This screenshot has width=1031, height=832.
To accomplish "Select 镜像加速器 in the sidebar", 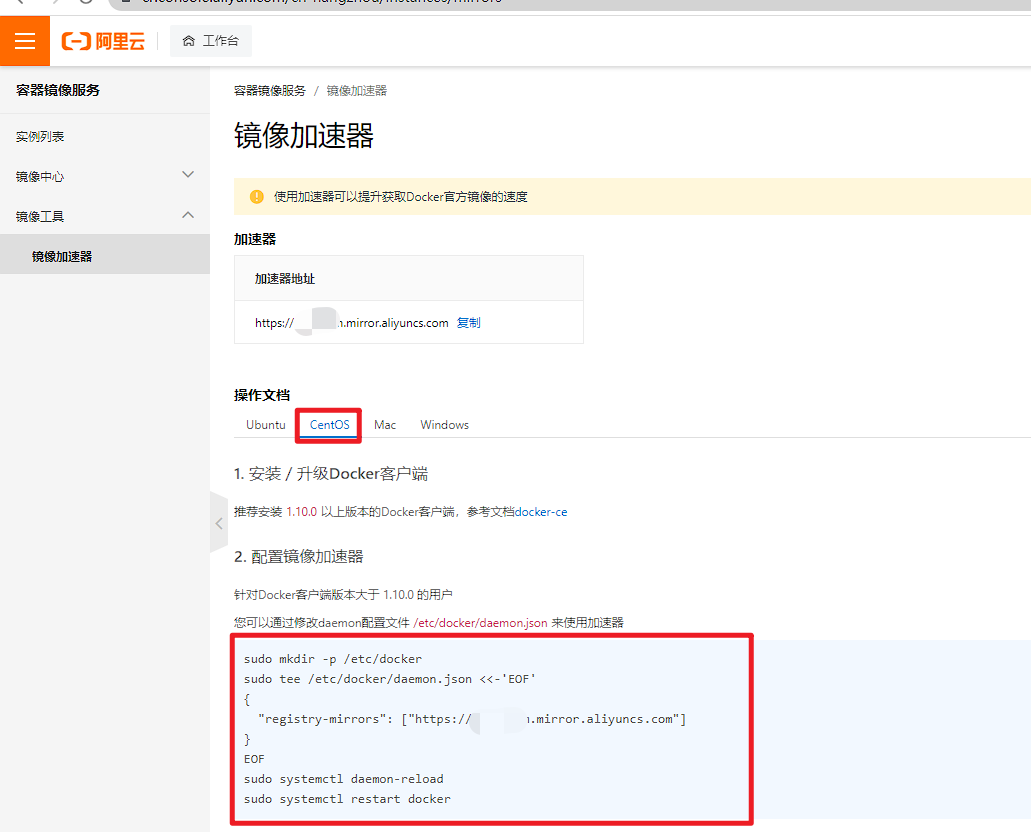I will click(x=105, y=256).
